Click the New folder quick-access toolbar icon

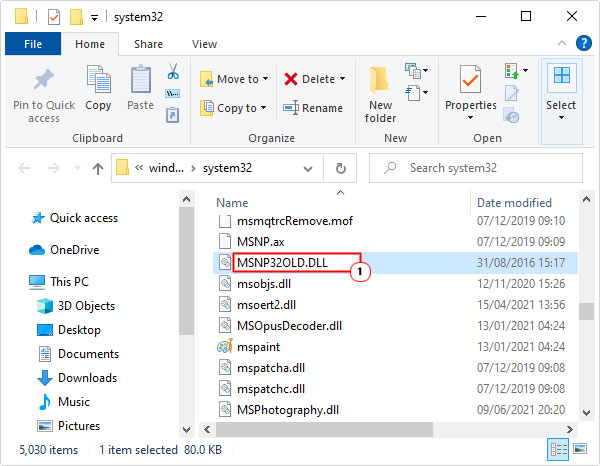(x=76, y=17)
